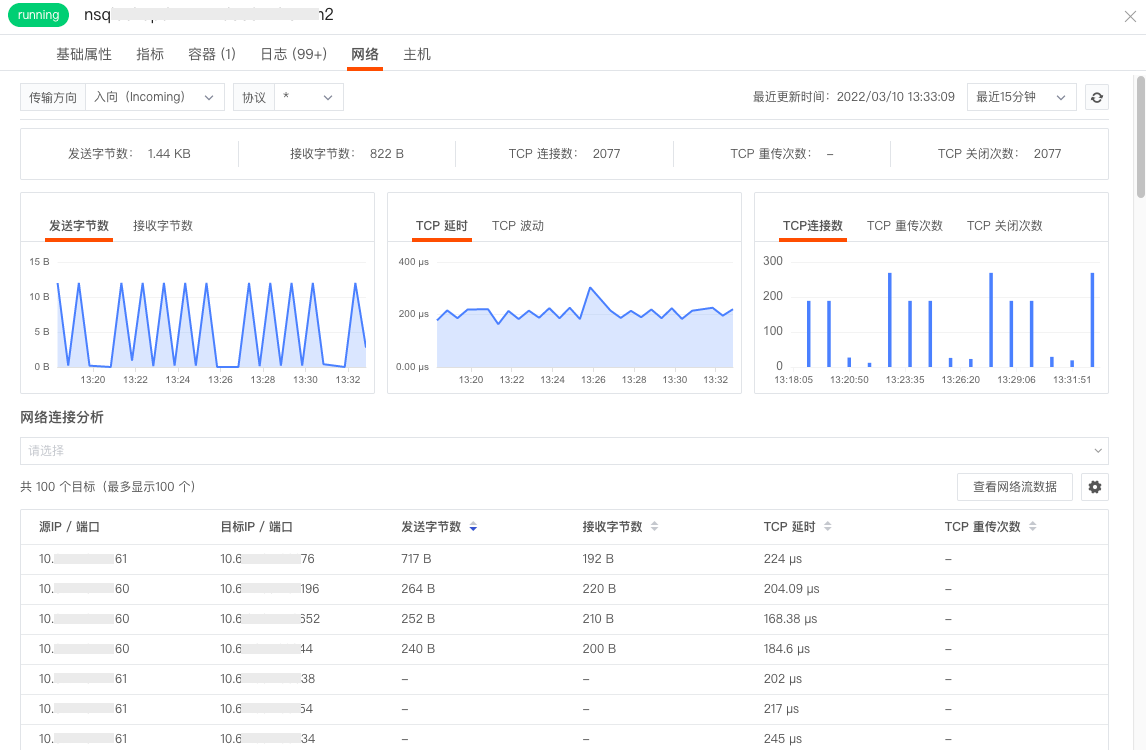Image resolution: width=1146 pixels, height=750 pixels.
Task: Click the refresh icon button
Action: [x=1096, y=97]
